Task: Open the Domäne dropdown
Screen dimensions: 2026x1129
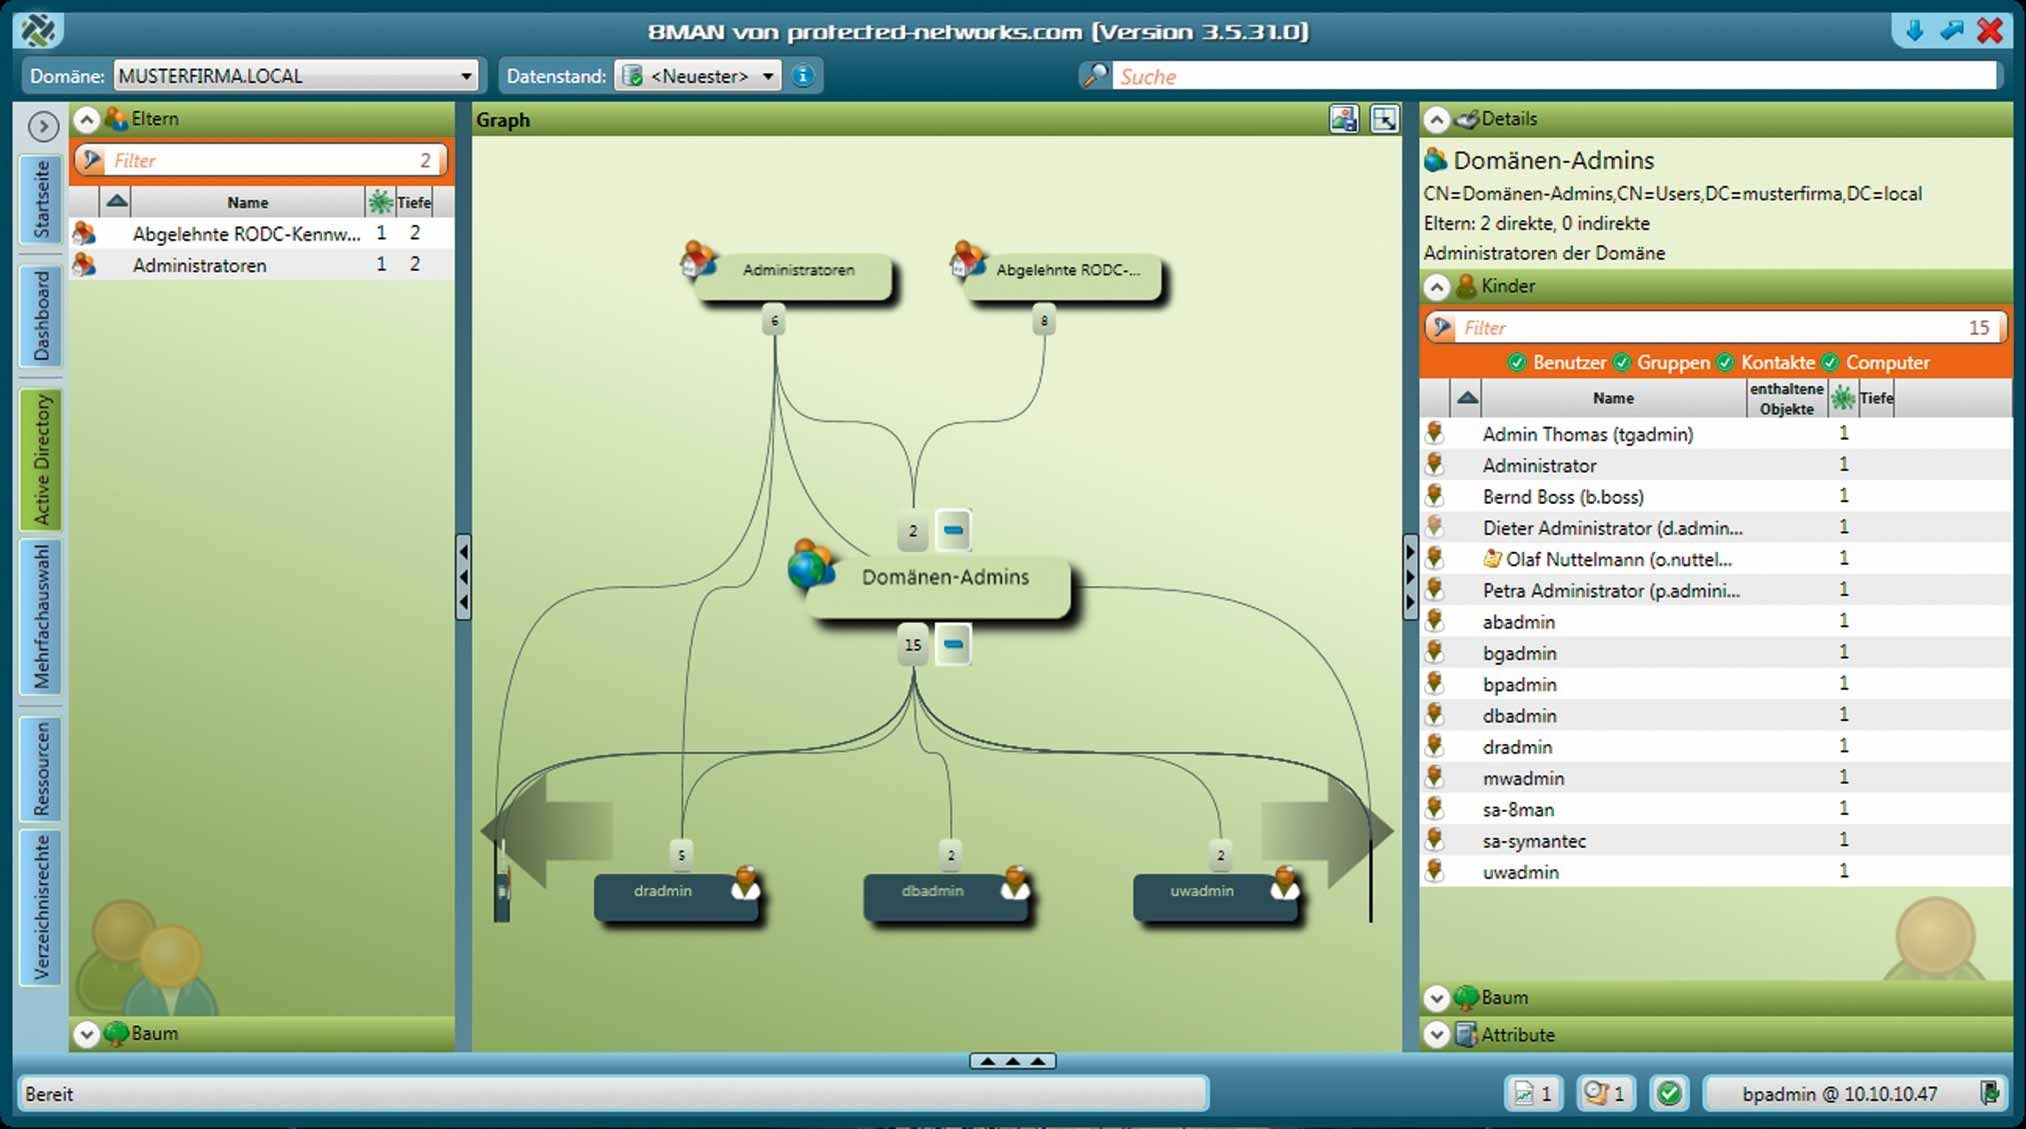Action: point(465,76)
